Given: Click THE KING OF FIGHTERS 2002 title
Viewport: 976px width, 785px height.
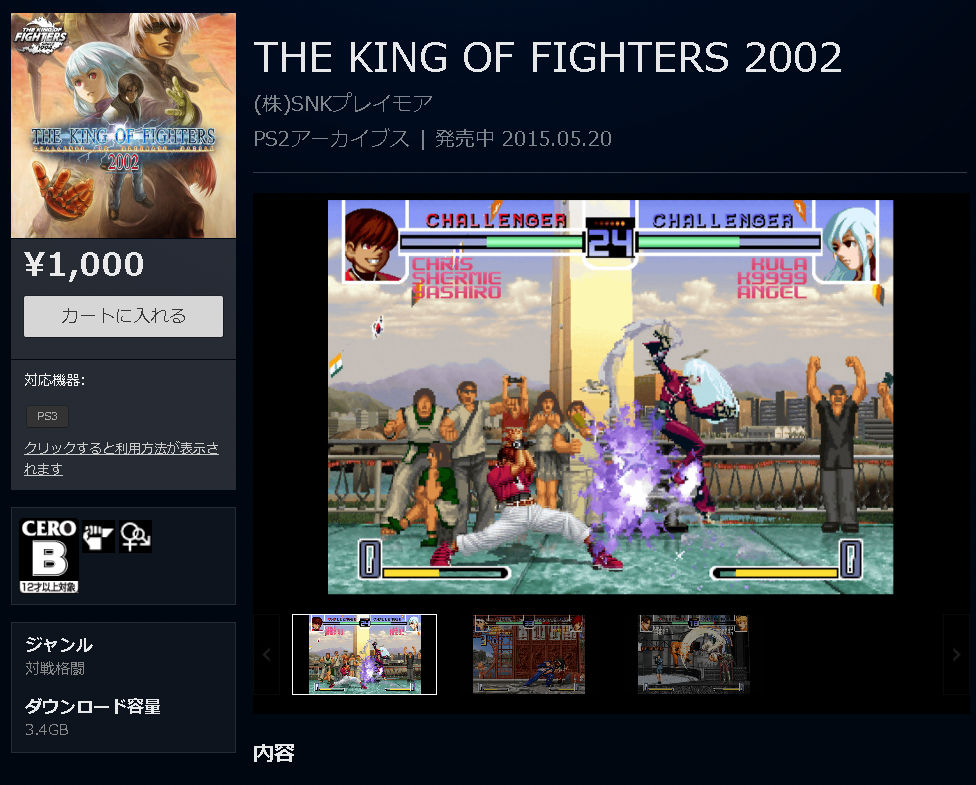Looking at the screenshot, I should click(x=548, y=57).
